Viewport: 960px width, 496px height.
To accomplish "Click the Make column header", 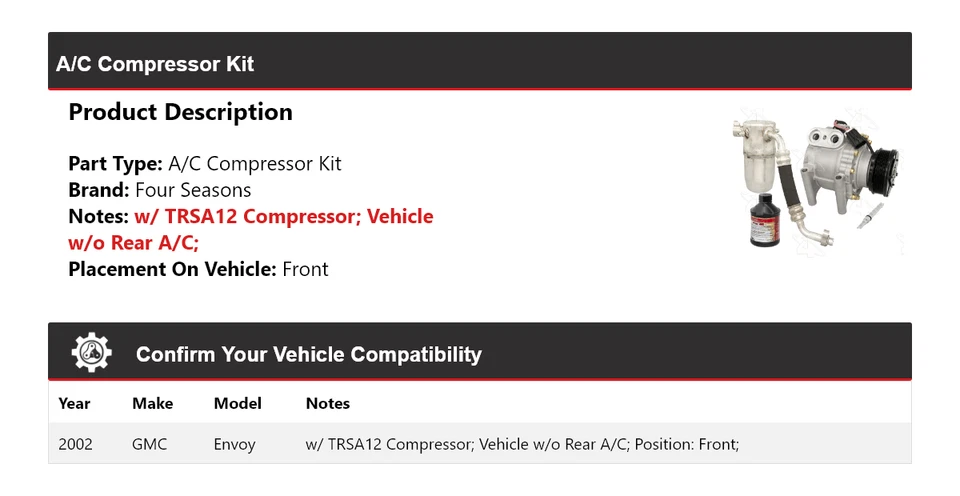I will [152, 404].
